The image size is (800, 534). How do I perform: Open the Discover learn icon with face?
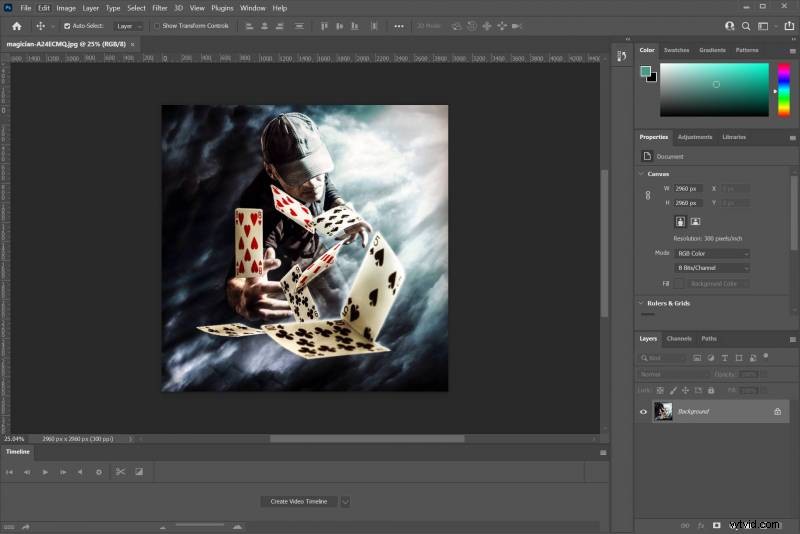[x=730, y=26]
